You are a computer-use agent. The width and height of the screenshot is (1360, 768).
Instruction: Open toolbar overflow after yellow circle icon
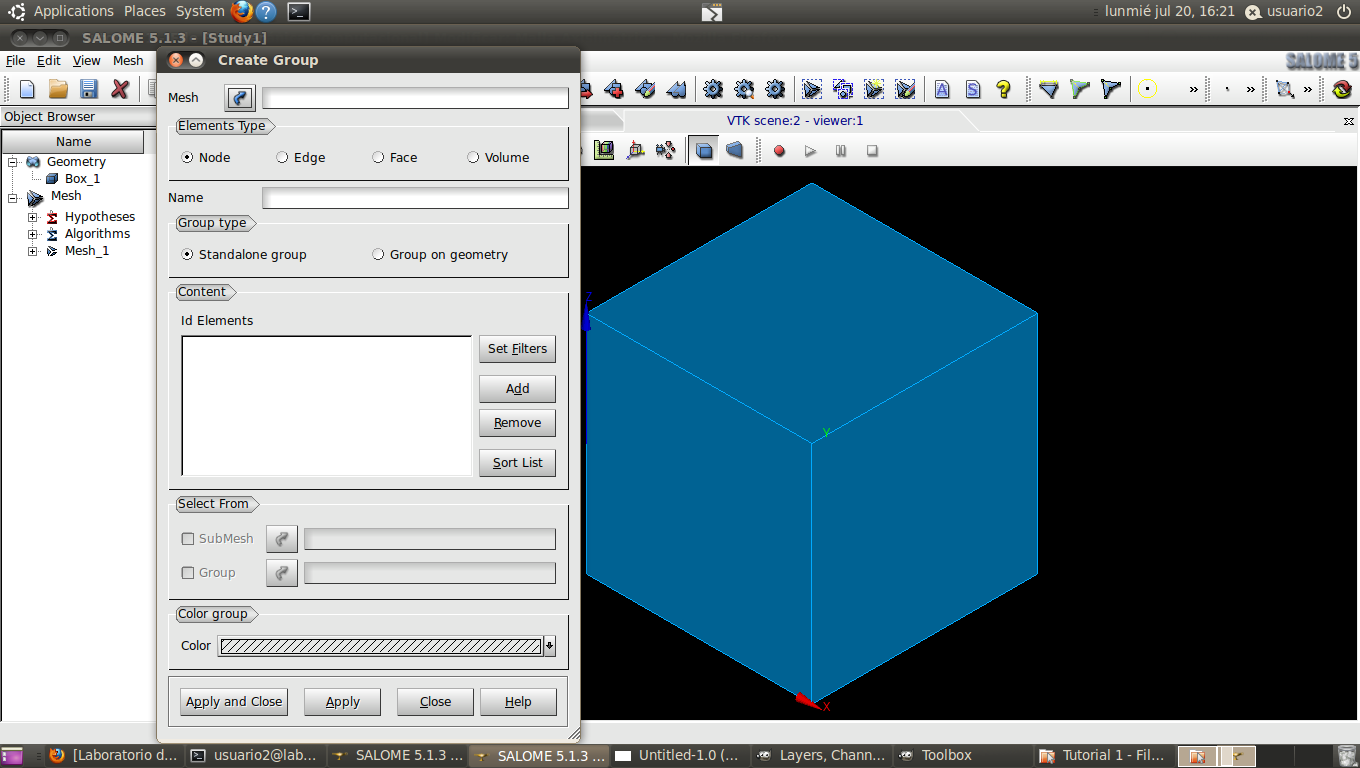(1193, 89)
